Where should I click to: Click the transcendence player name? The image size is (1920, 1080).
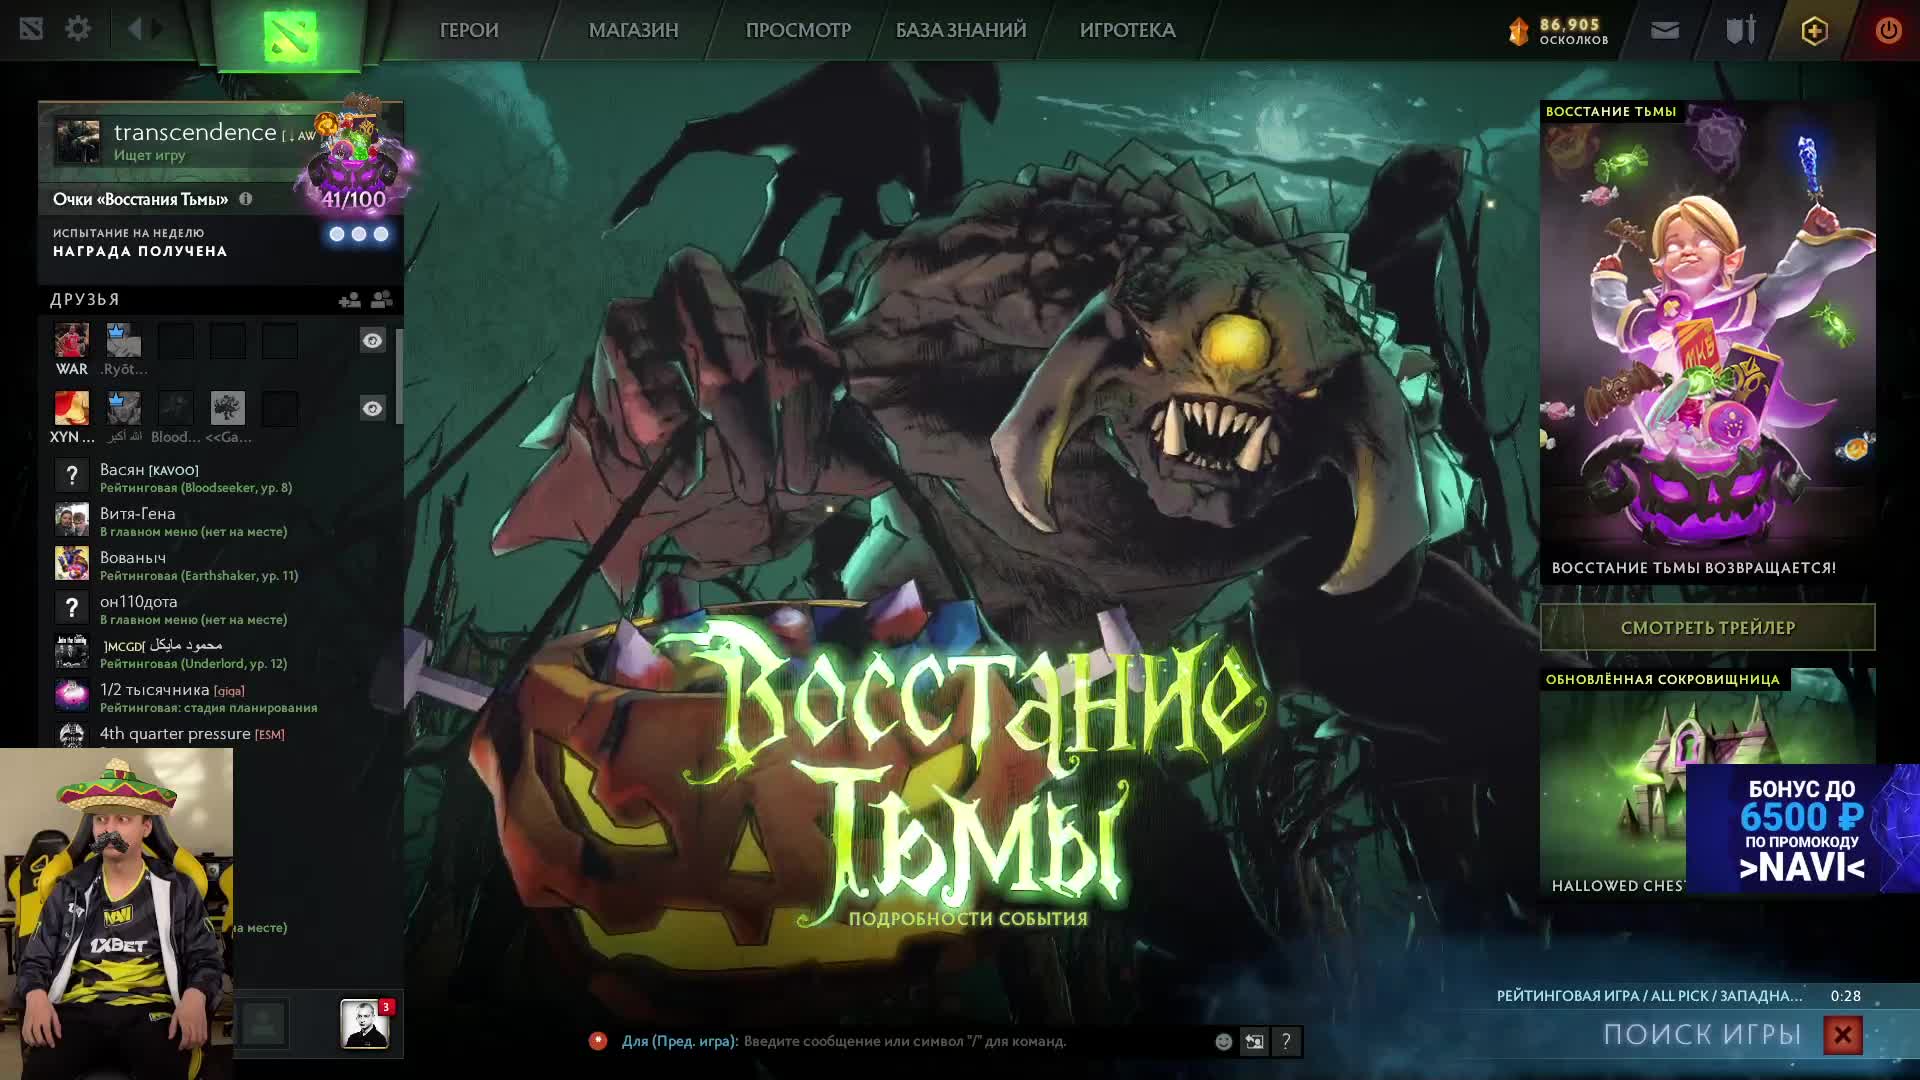tap(195, 132)
